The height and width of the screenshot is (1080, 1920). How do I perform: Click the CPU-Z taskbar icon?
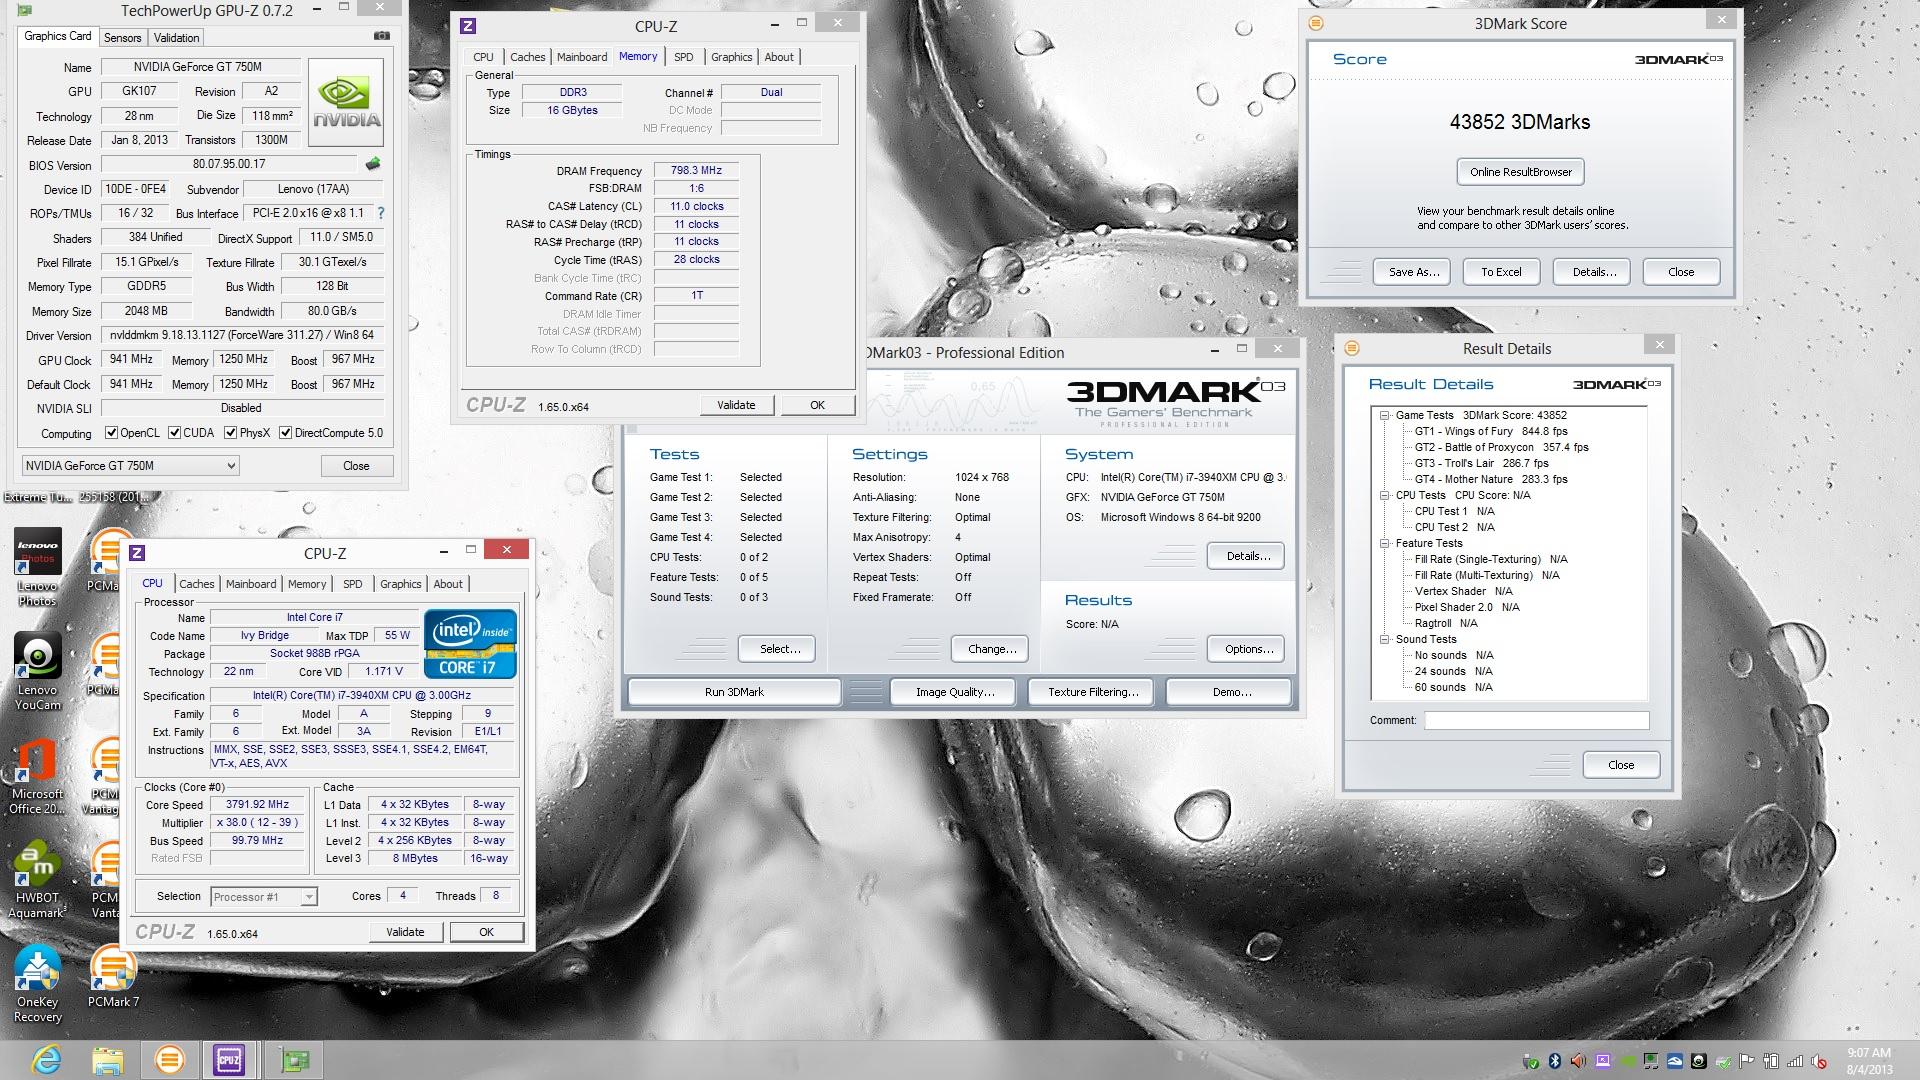(x=229, y=1060)
